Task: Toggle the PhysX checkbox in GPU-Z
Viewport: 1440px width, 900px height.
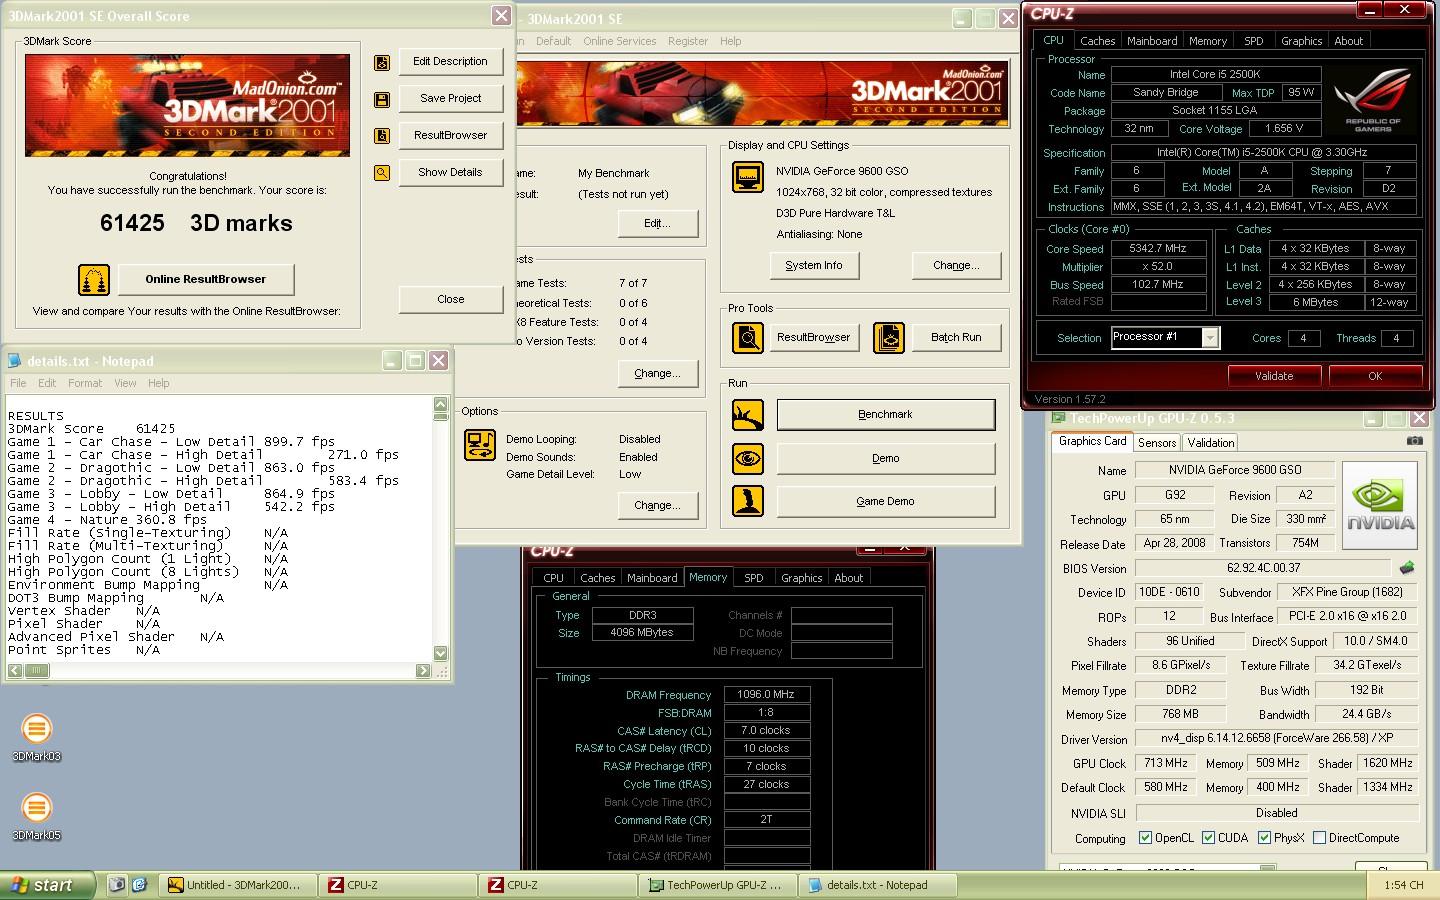Action: coord(1264,838)
